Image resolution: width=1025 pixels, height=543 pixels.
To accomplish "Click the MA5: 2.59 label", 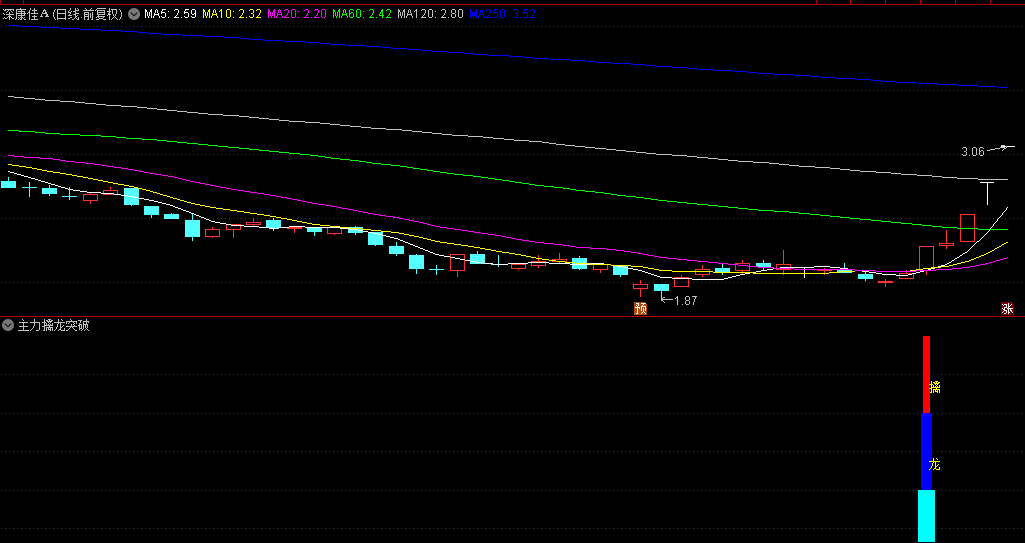I will [170, 14].
